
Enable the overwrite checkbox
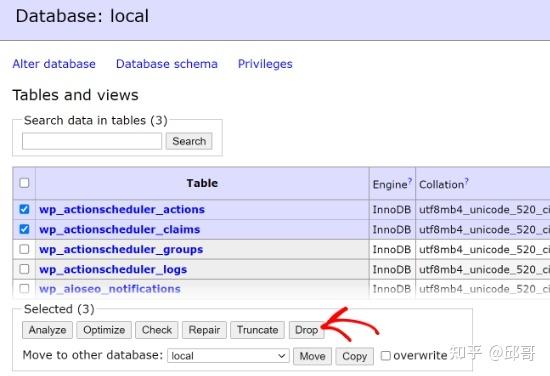385,356
